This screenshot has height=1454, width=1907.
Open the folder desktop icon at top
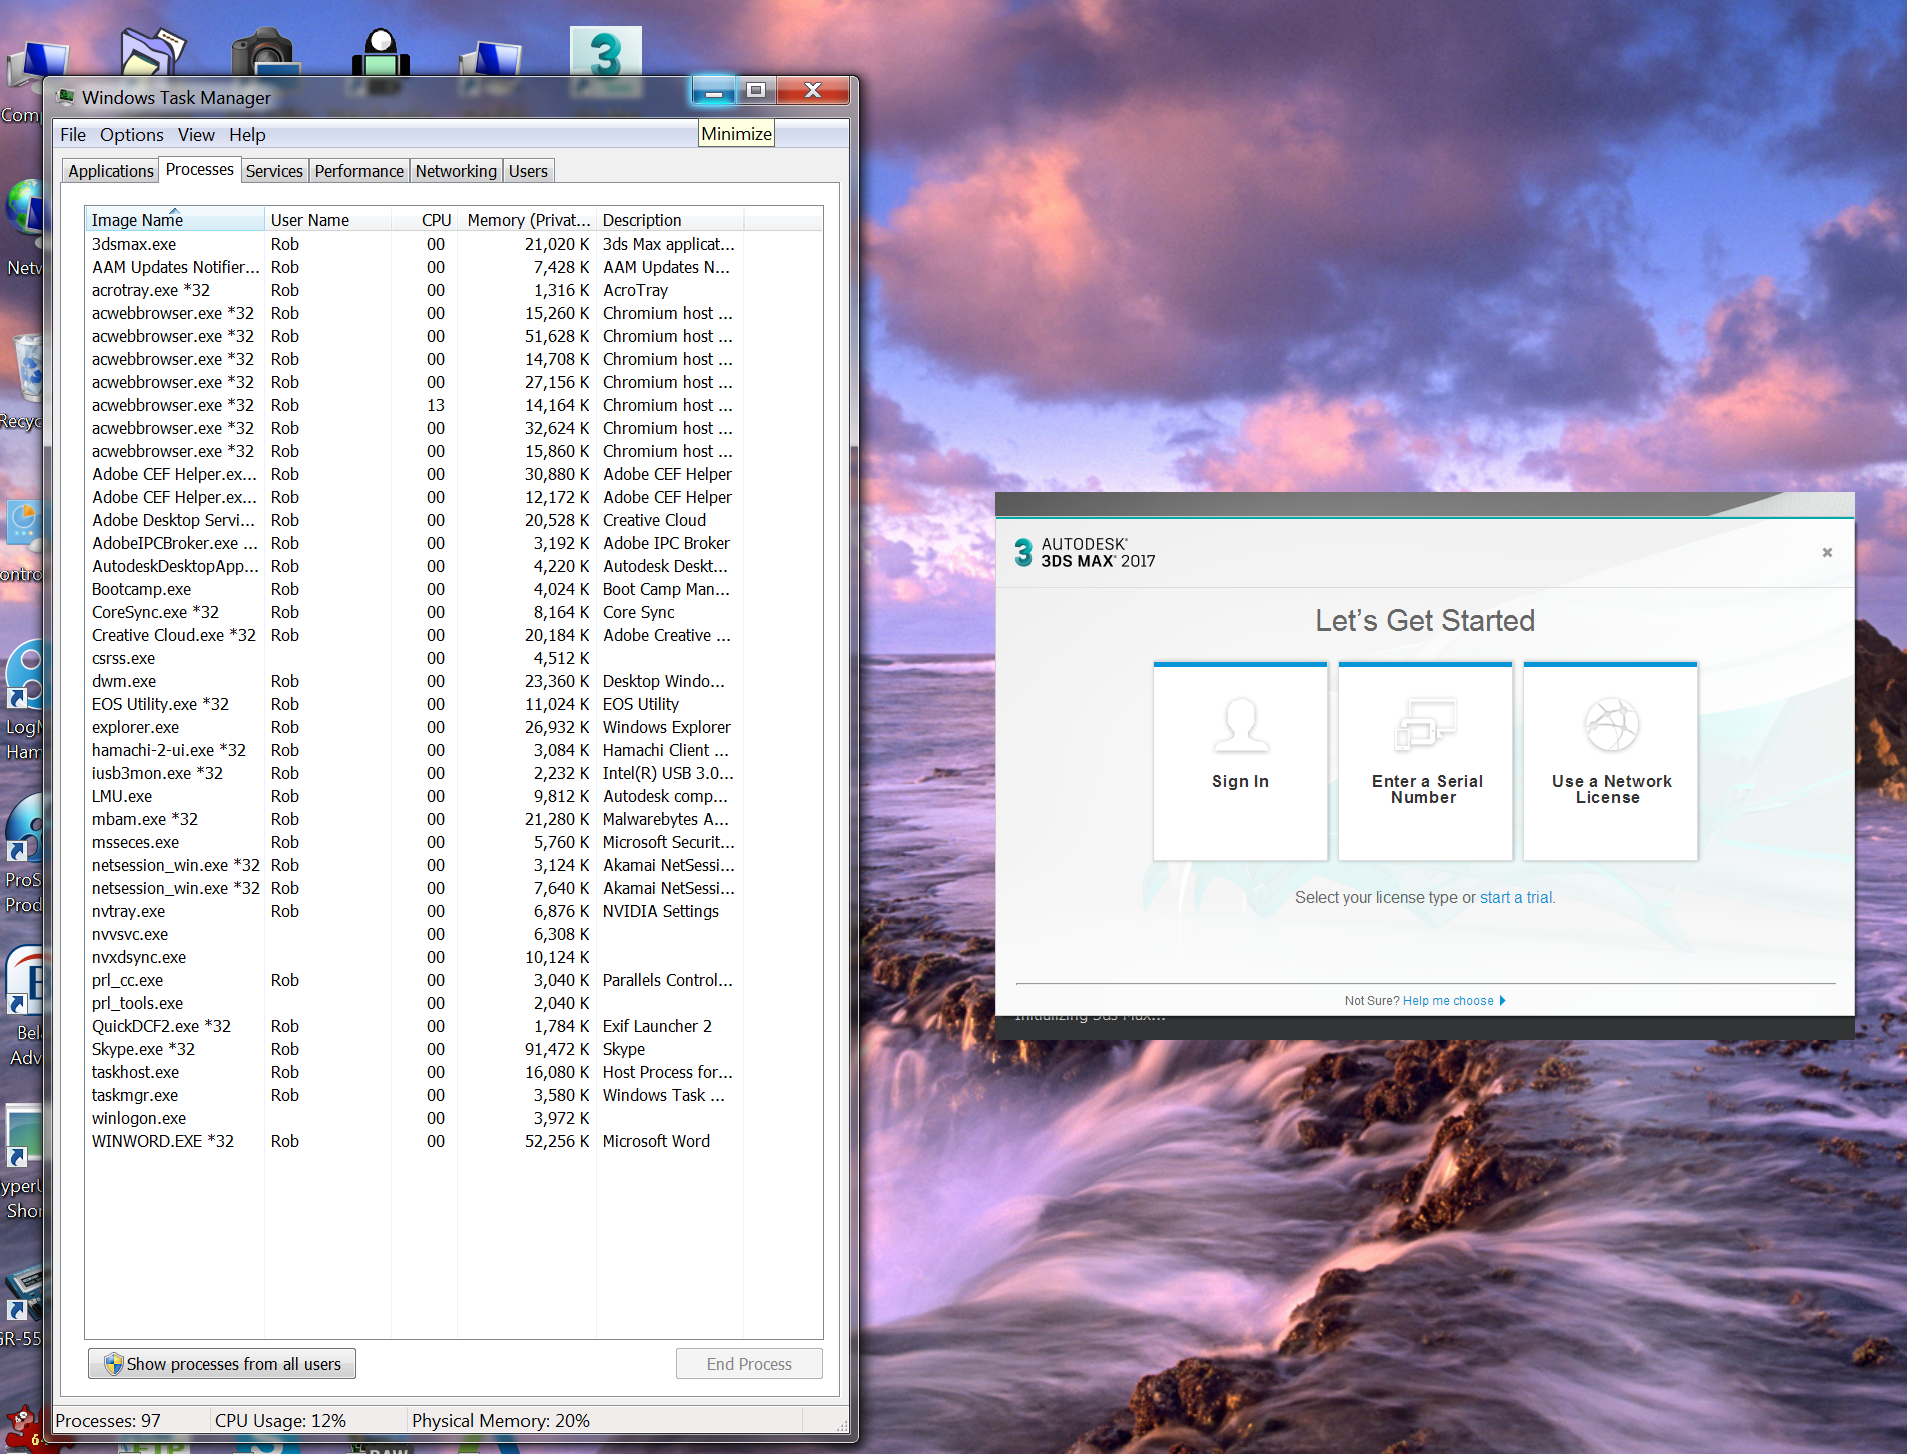pos(152,52)
